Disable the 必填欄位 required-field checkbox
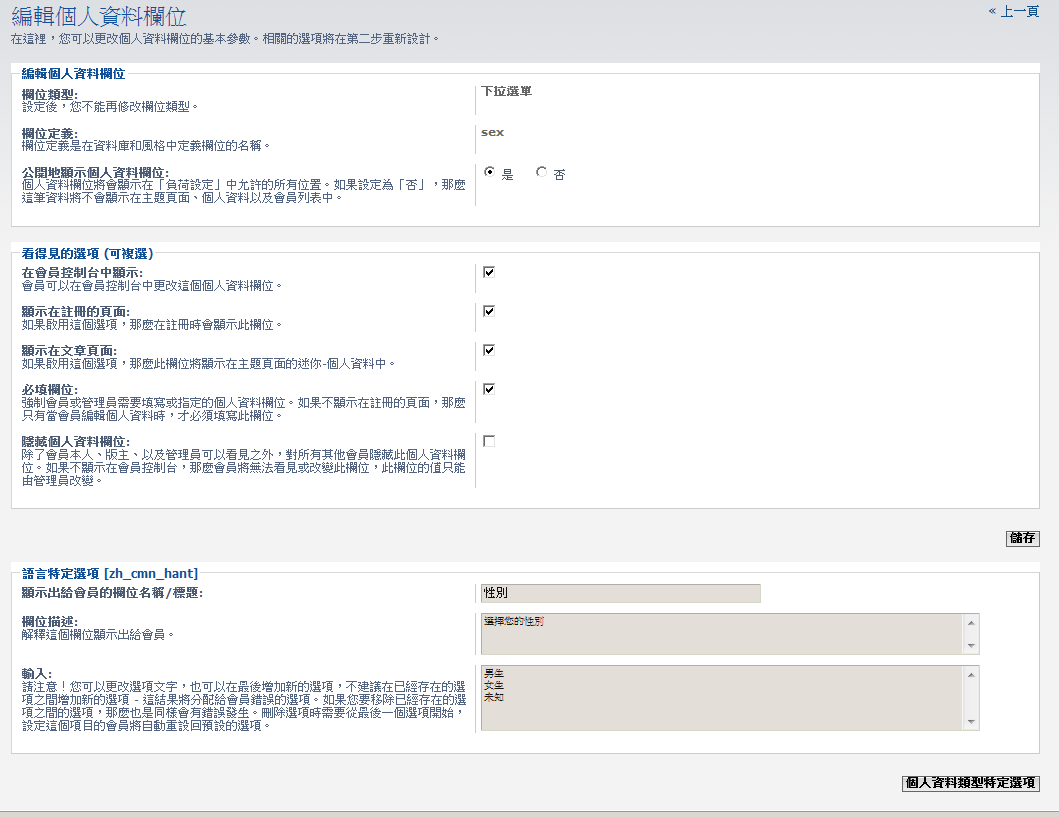This screenshot has height=817, width=1059. (x=489, y=389)
